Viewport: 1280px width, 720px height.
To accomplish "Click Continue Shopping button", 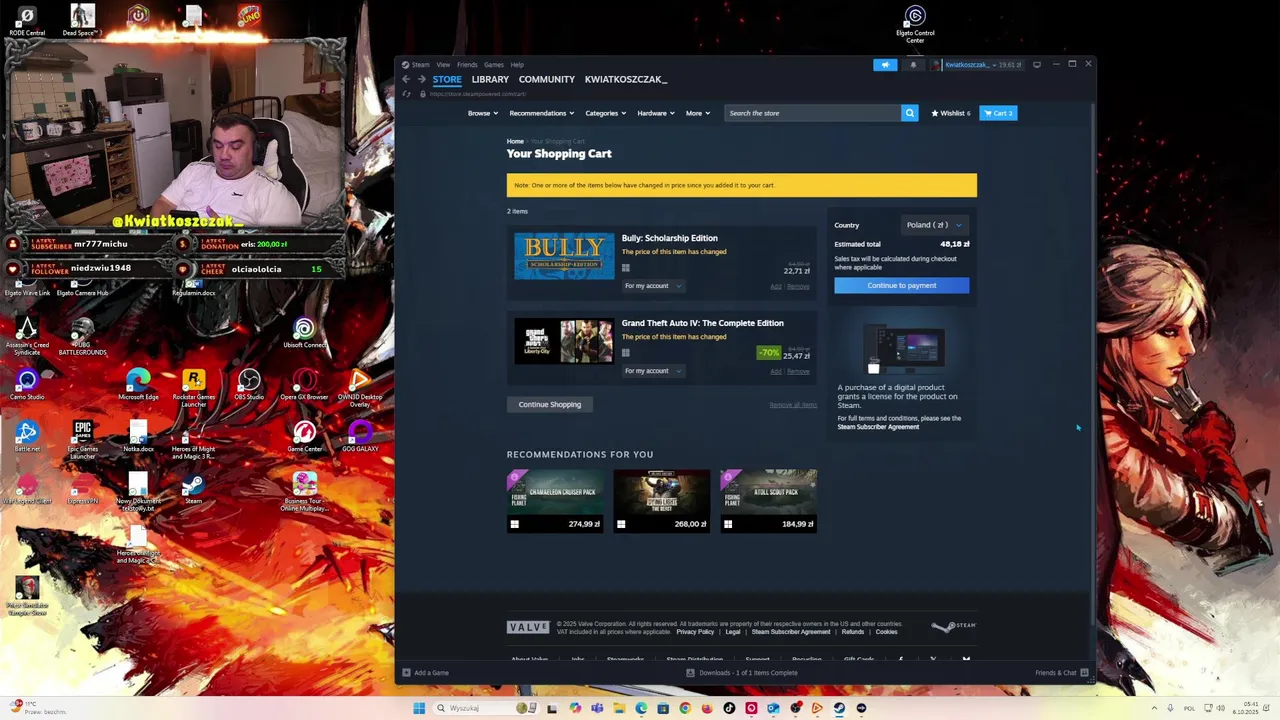I will coord(550,405).
